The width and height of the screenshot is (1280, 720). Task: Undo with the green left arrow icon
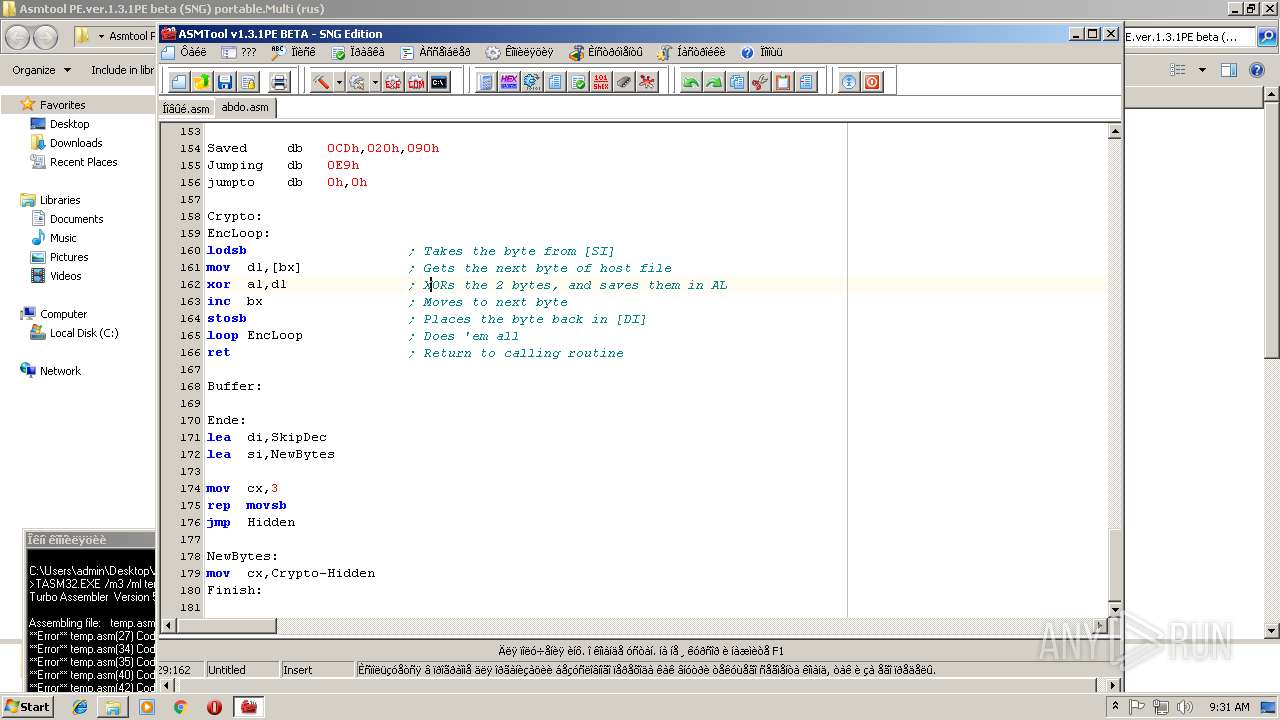(691, 82)
